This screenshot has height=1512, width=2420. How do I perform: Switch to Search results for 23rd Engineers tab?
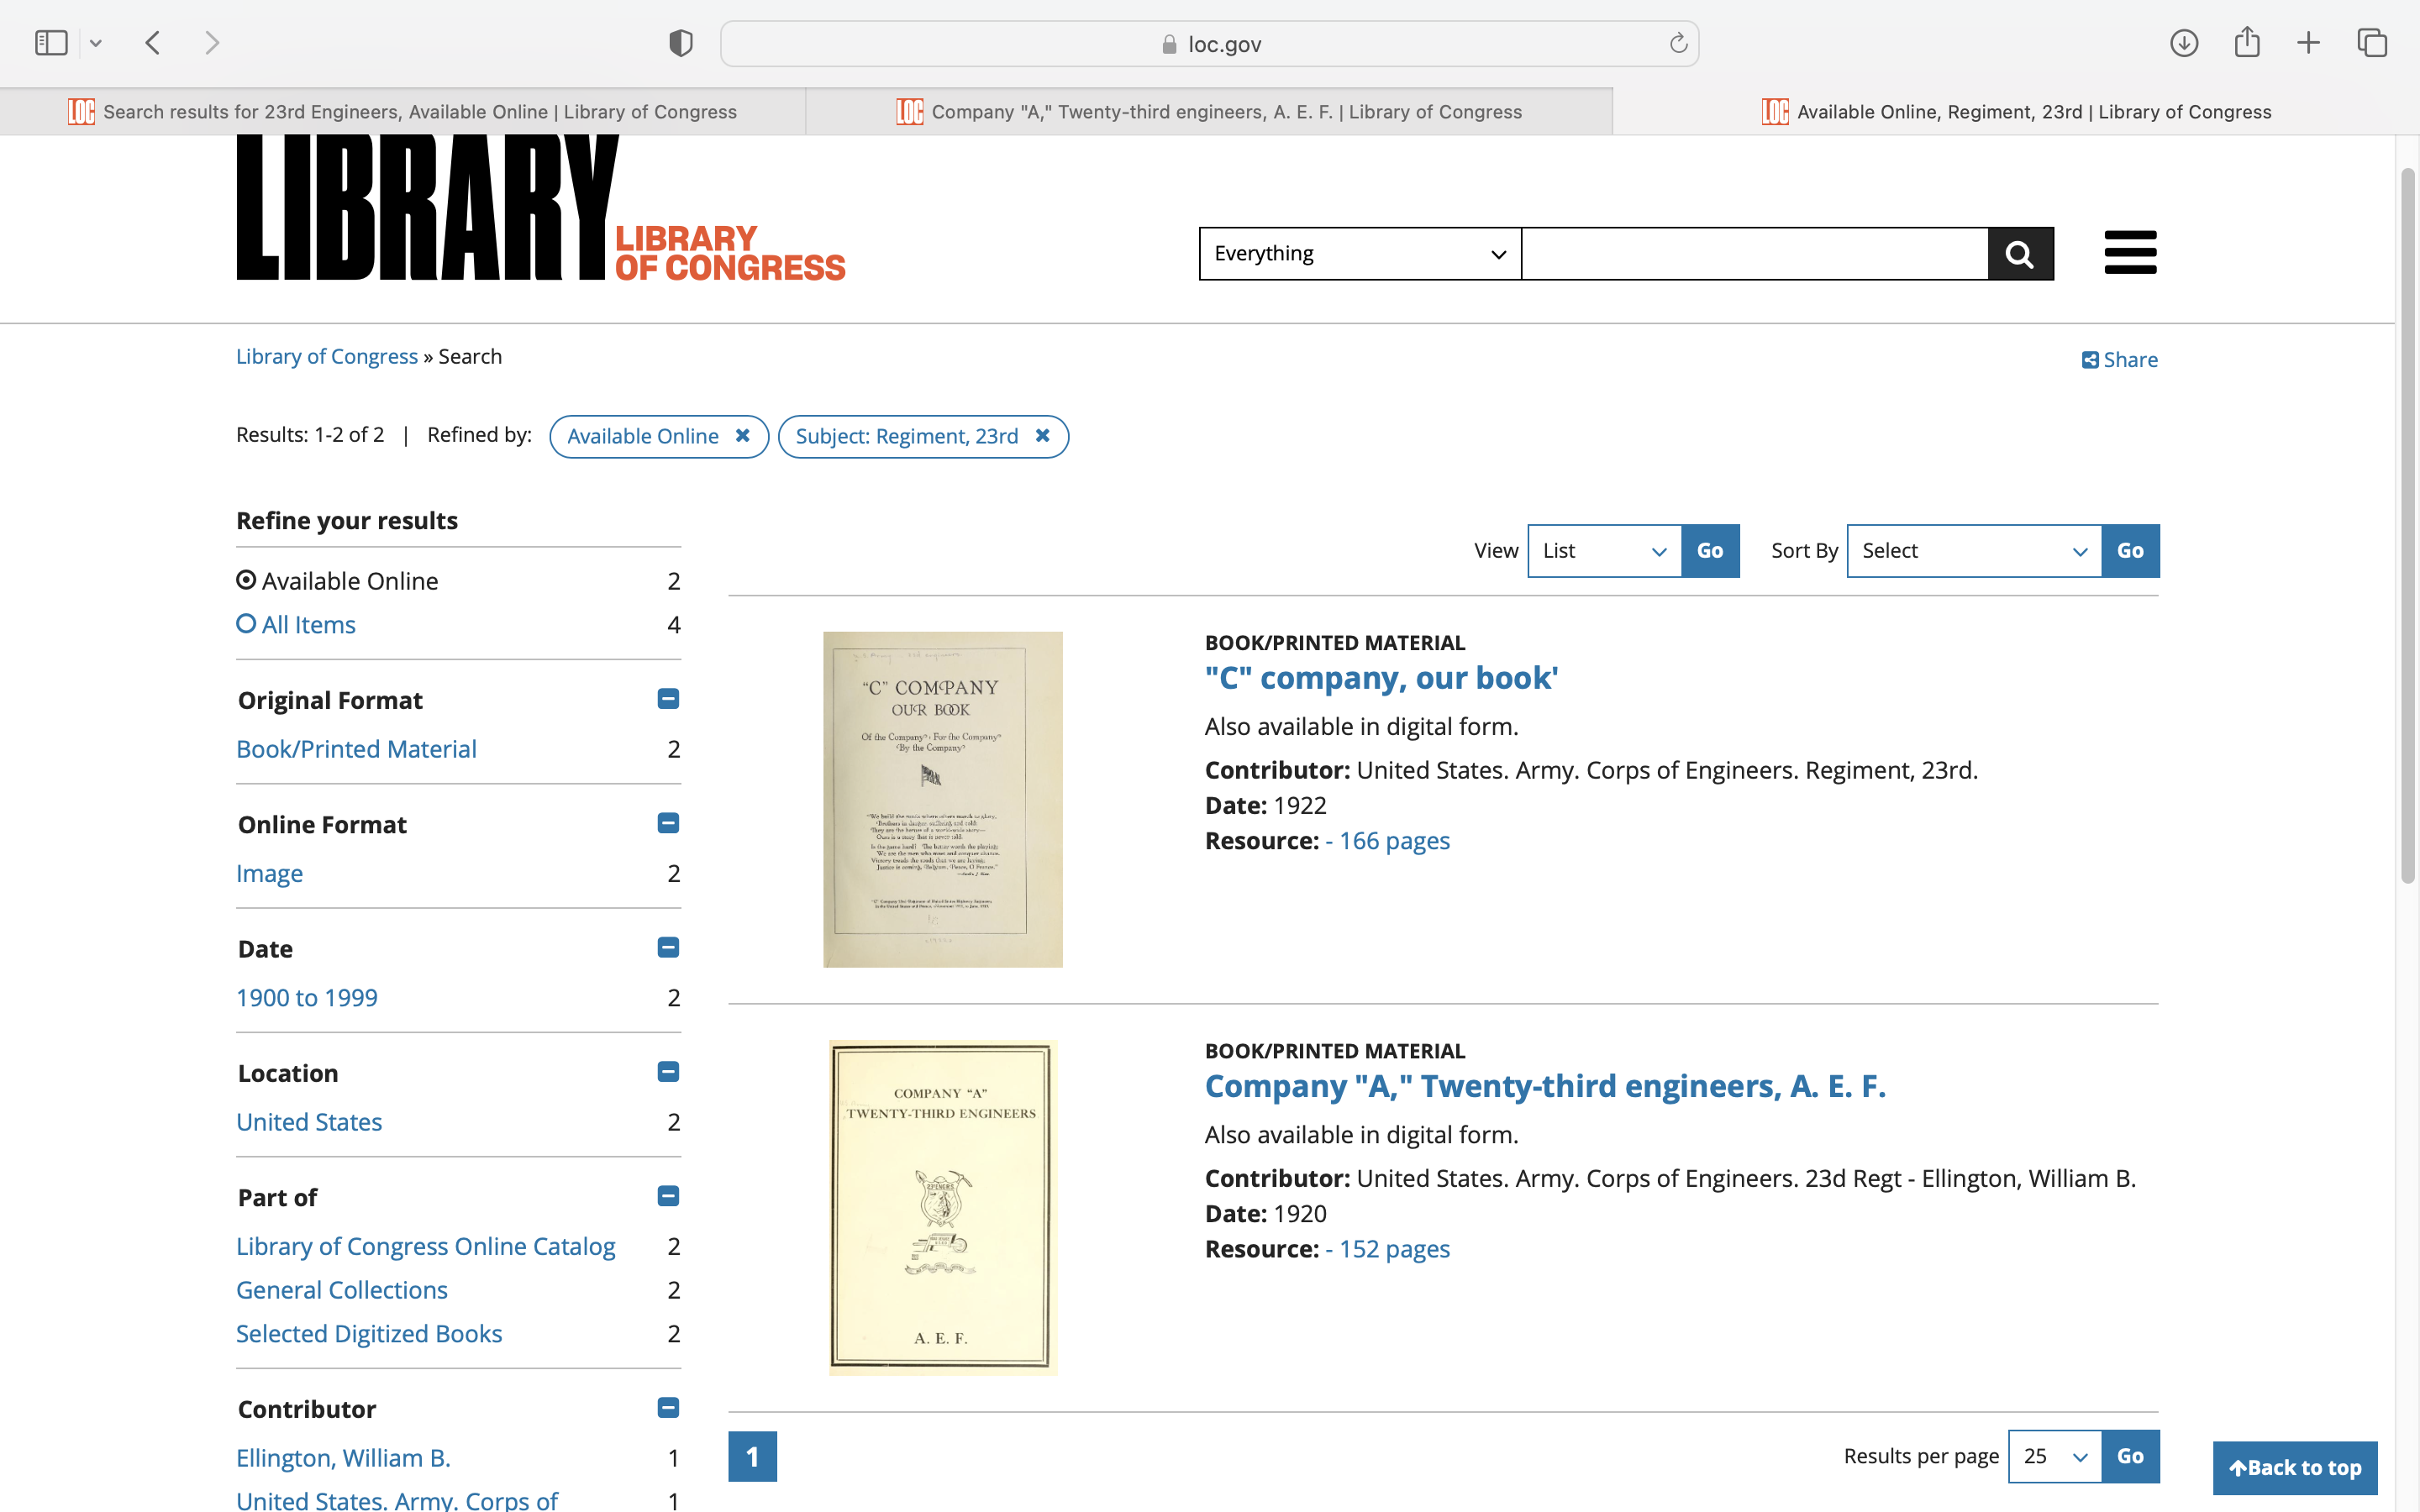point(402,112)
